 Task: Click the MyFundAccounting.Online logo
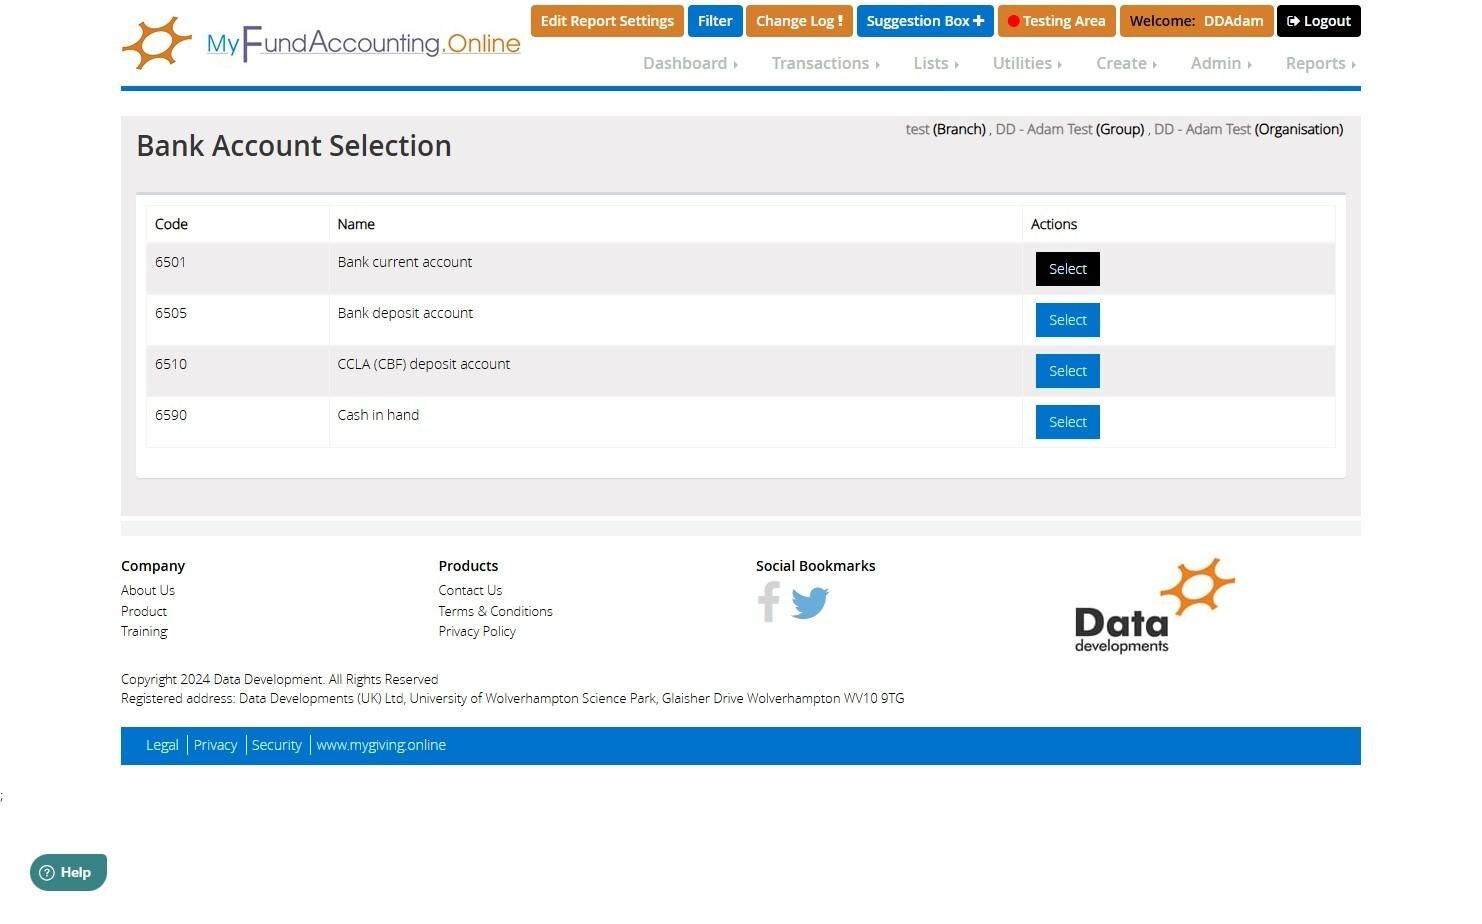click(321, 43)
